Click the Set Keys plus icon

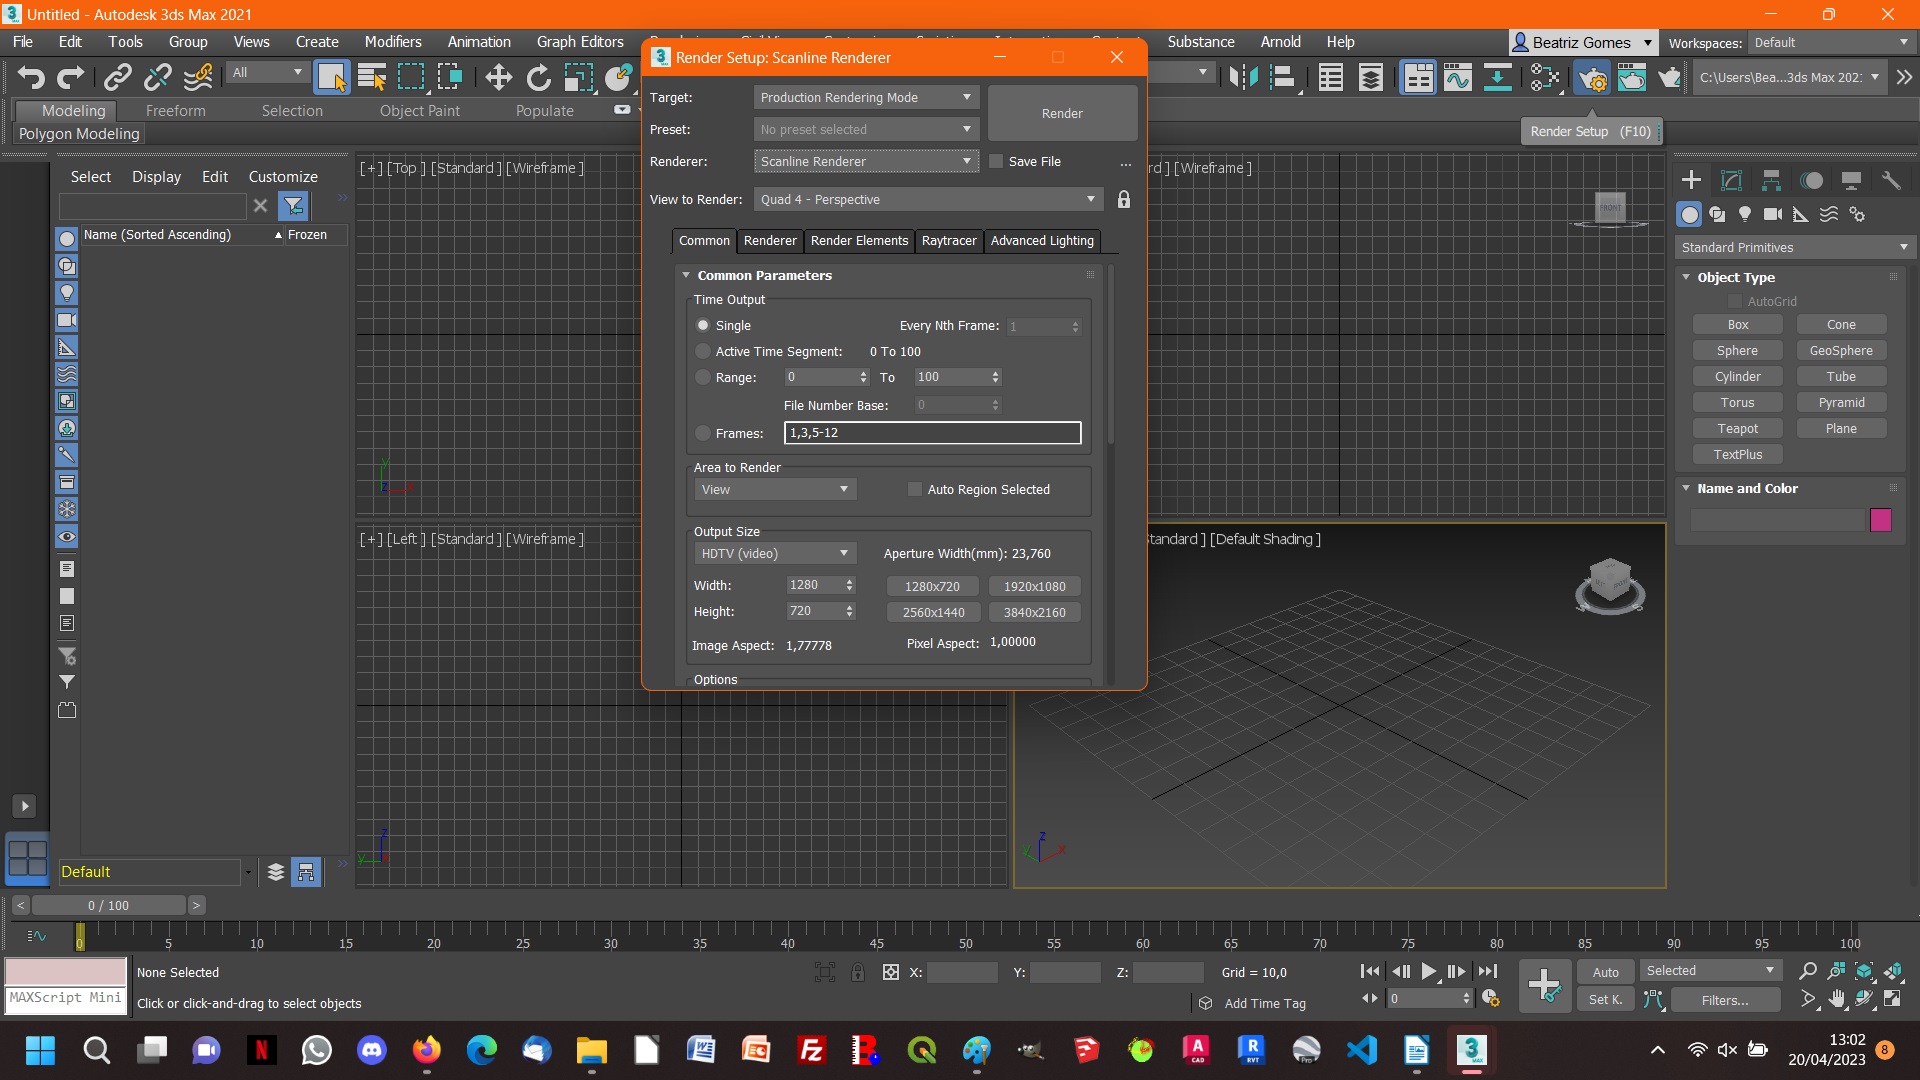[1545, 985]
